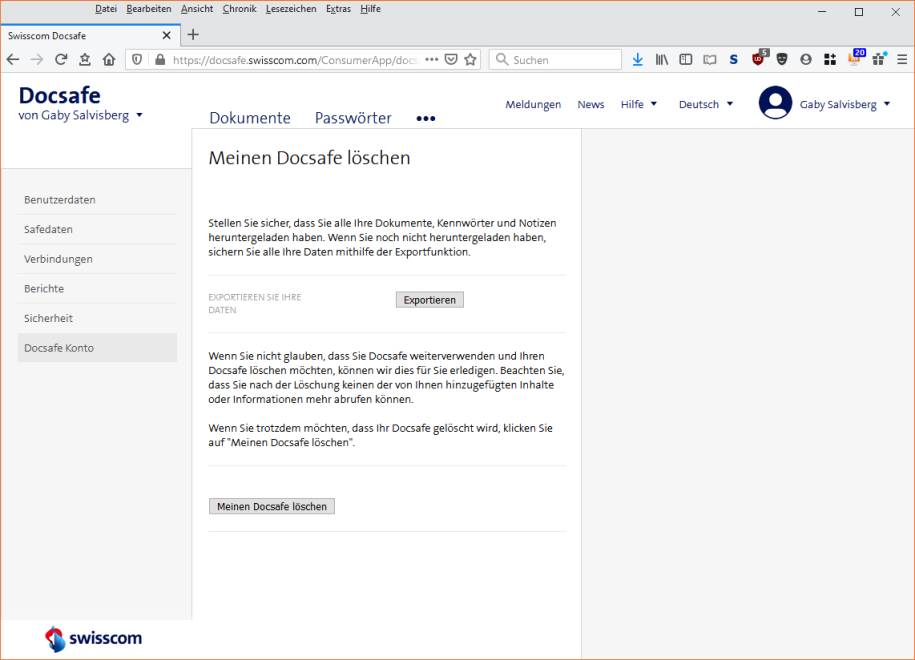Open the Firefox hamburger menu
This screenshot has height=660, width=915.
pyautogui.click(x=902, y=60)
